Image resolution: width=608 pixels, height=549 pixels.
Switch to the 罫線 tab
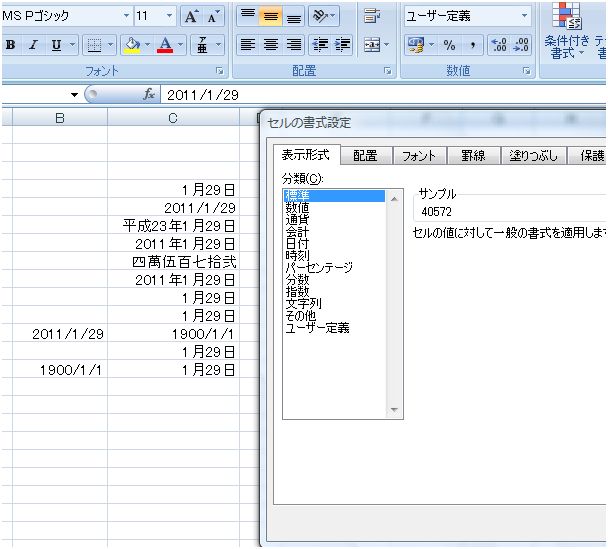click(473, 156)
